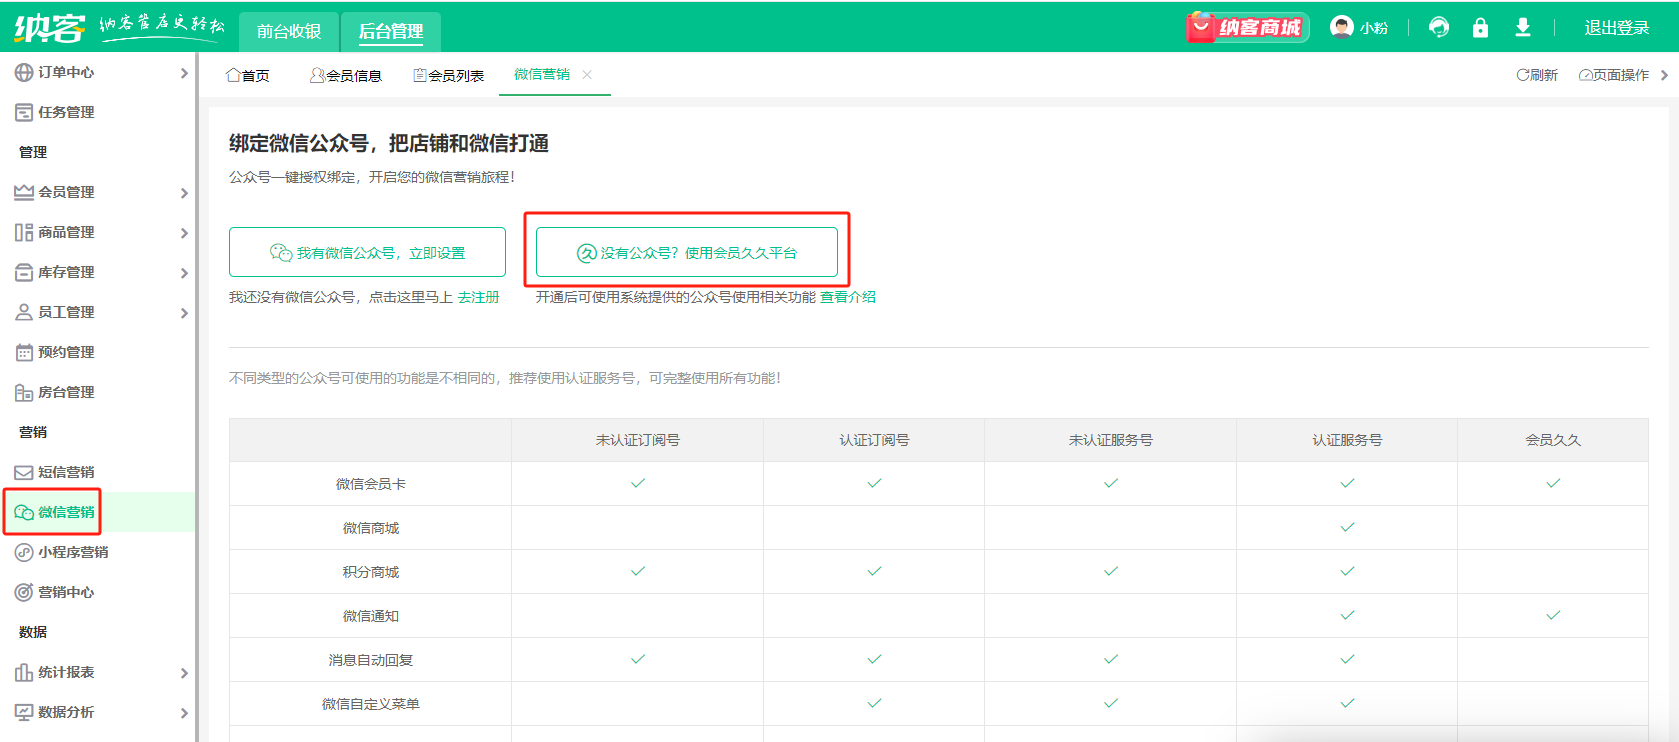Click the user avatar icon next to 小粉
The height and width of the screenshot is (742, 1679).
(x=1342, y=27)
